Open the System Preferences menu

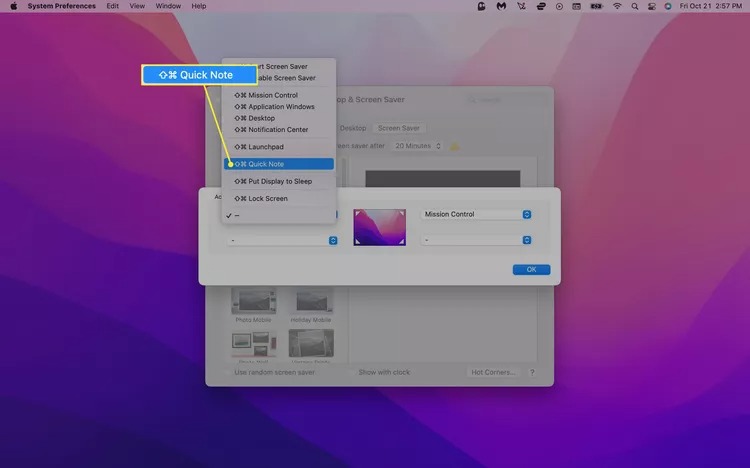(61, 6)
